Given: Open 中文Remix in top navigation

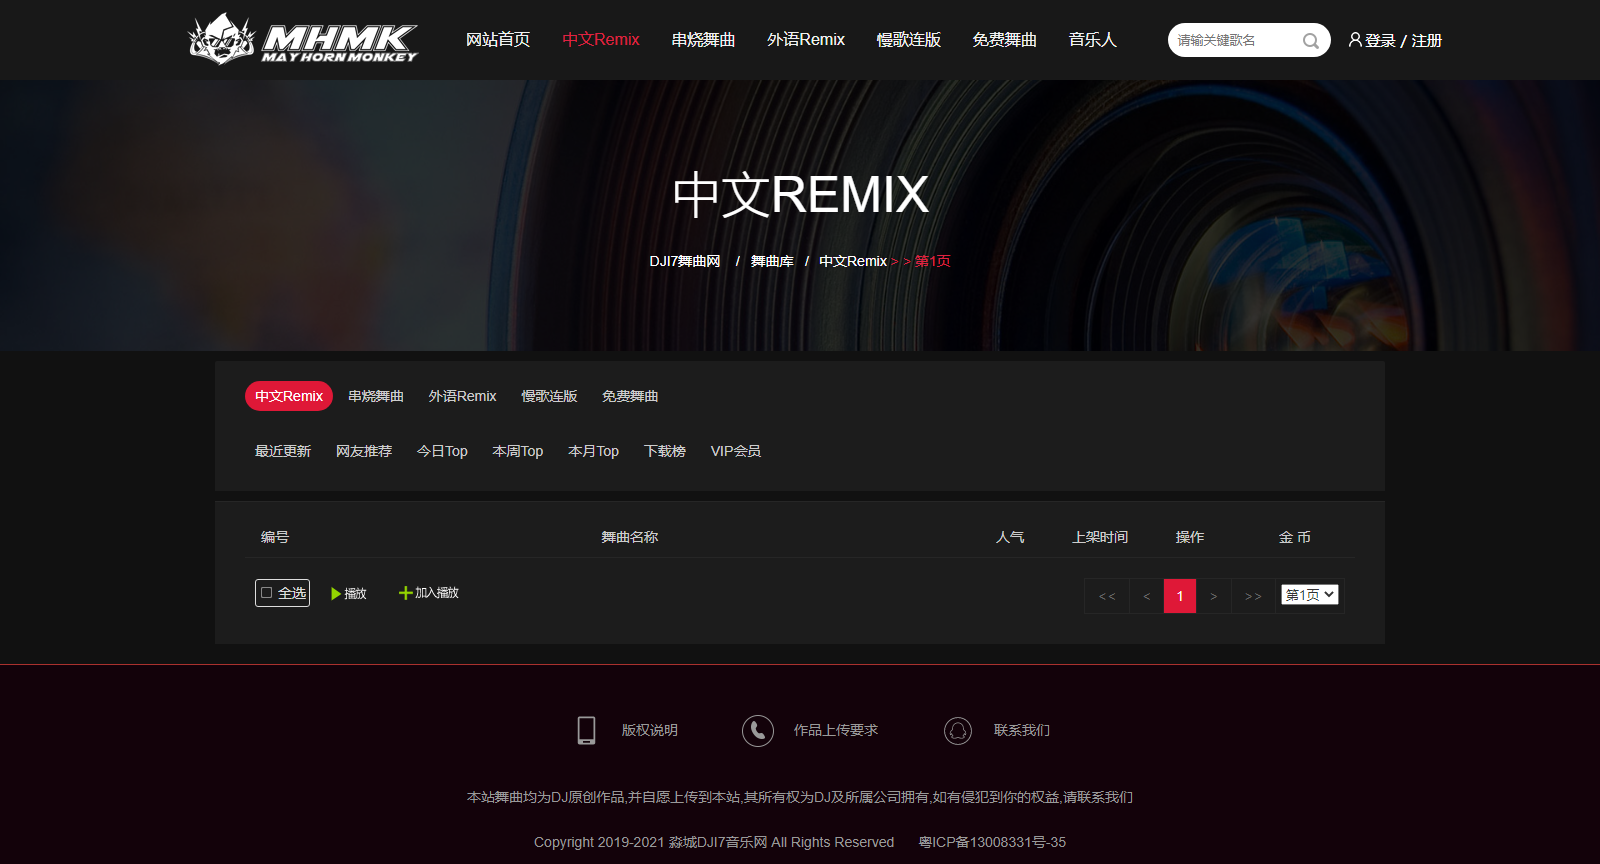Looking at the screenshot, I should click(601, 40).
